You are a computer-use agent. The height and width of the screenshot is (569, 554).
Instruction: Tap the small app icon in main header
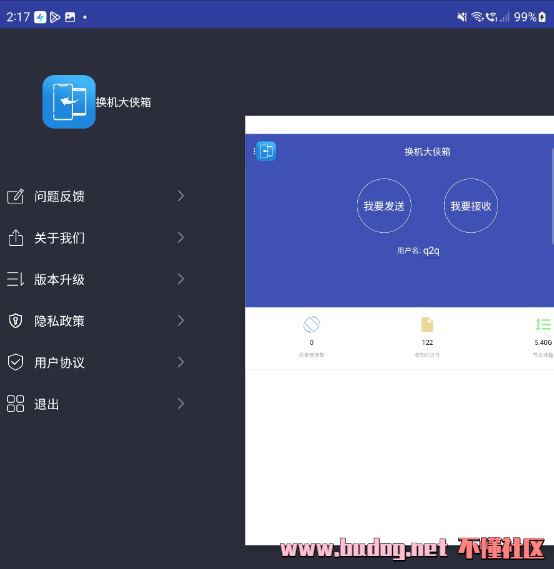tap(266, 151)
